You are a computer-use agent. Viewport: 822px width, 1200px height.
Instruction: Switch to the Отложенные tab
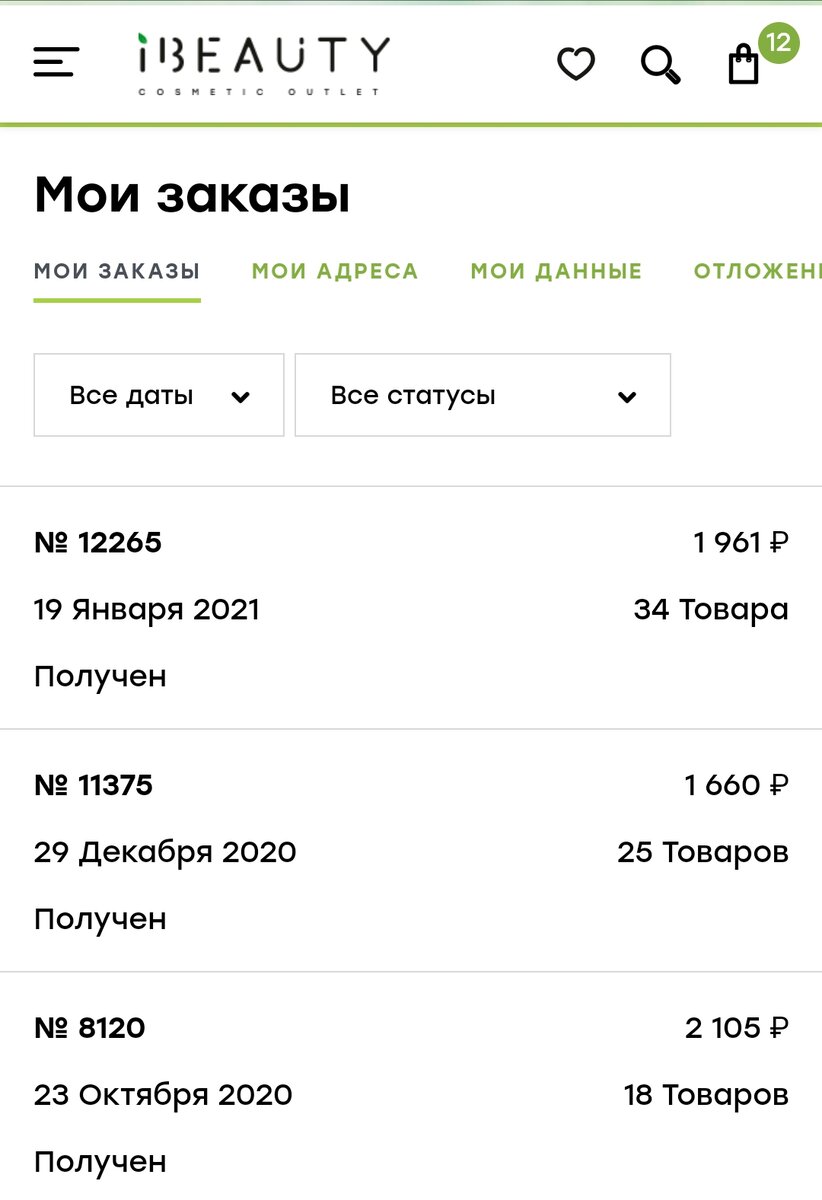[x=758, y=271]
